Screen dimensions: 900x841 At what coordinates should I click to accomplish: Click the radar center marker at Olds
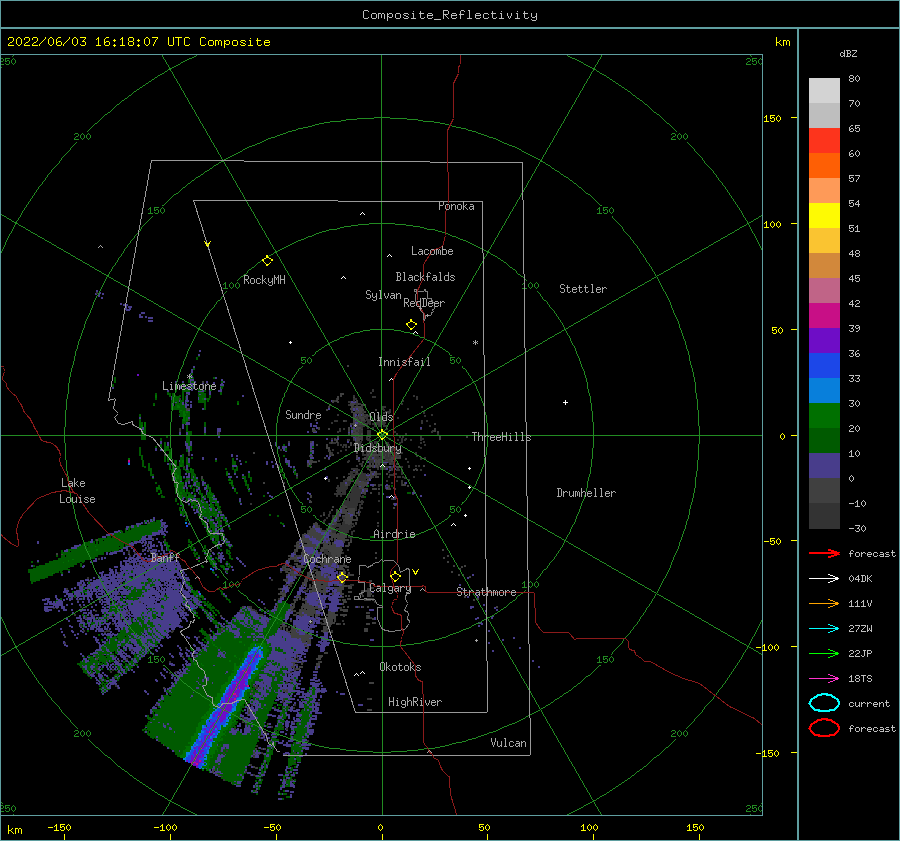coord(382,435)
